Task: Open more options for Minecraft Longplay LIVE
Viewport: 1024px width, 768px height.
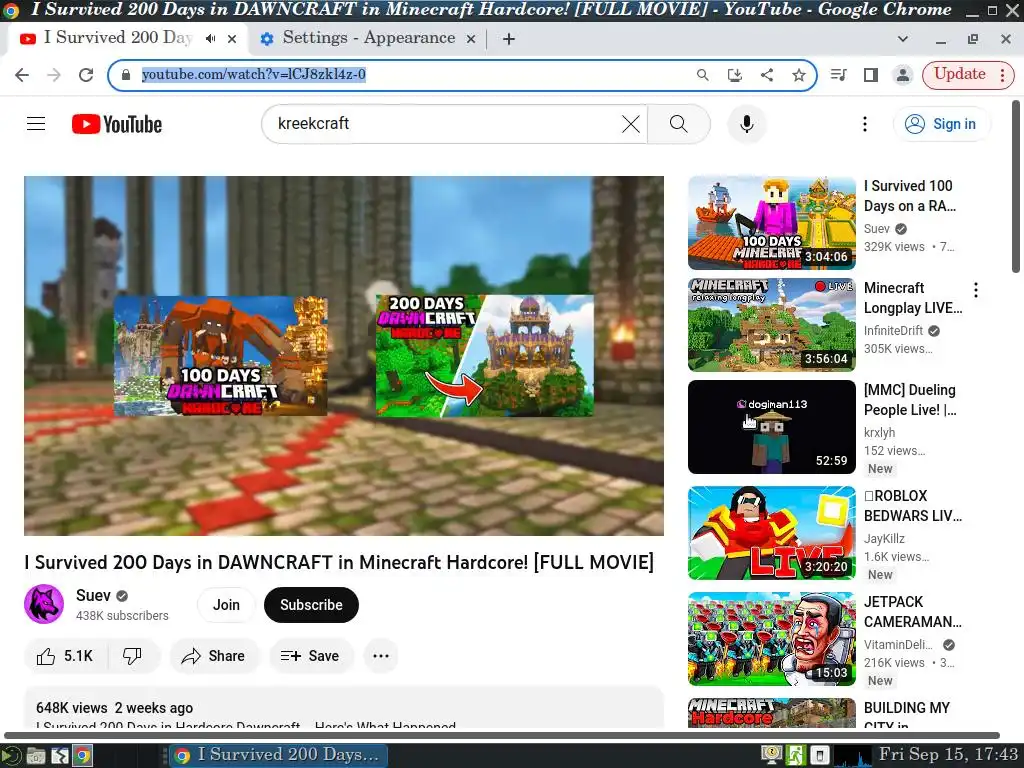Action: pos(976,290)
